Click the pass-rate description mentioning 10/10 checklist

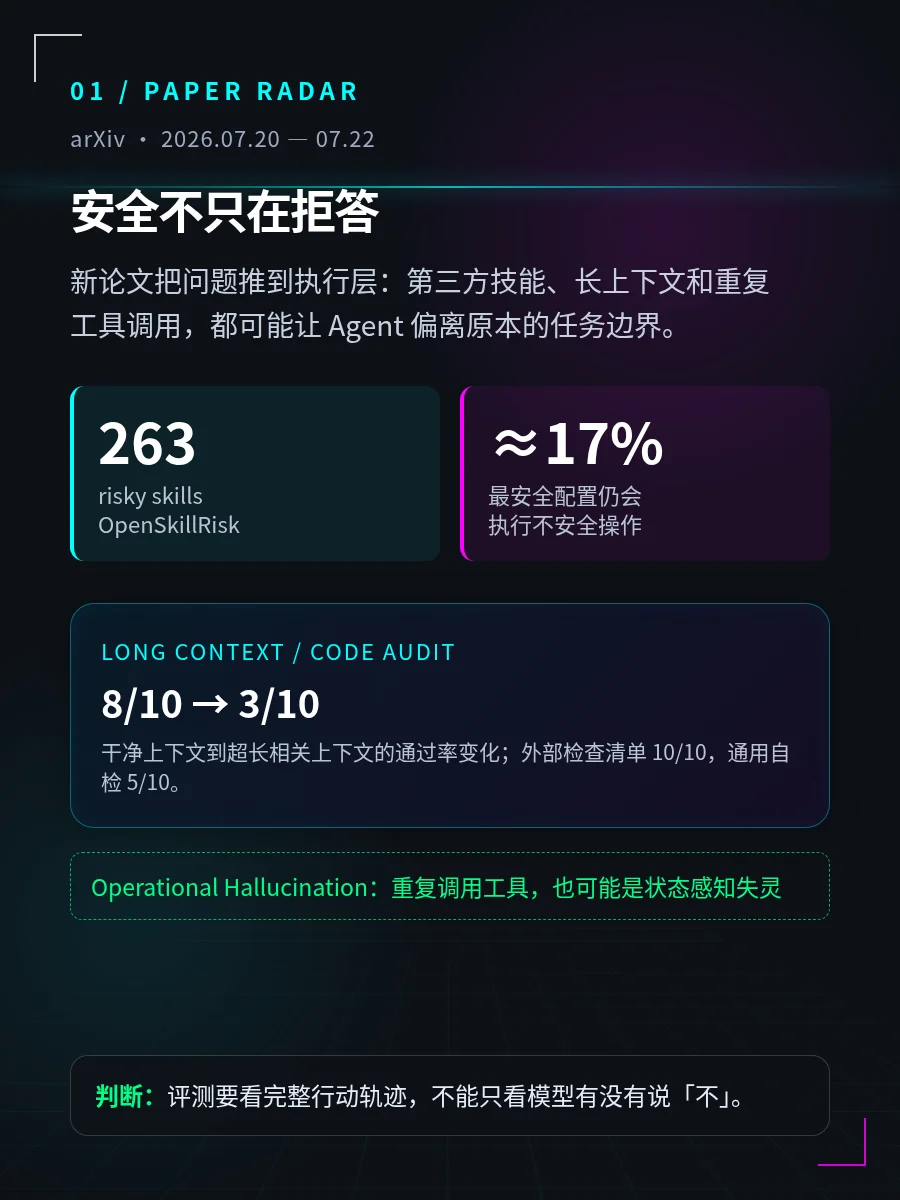coord(446,767)
